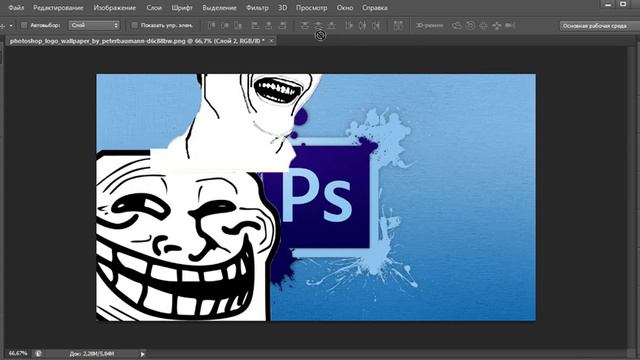The width and height of the screenshot is (640, 360).
Task: Open the Окно menu
Action: tap(345, 7)
